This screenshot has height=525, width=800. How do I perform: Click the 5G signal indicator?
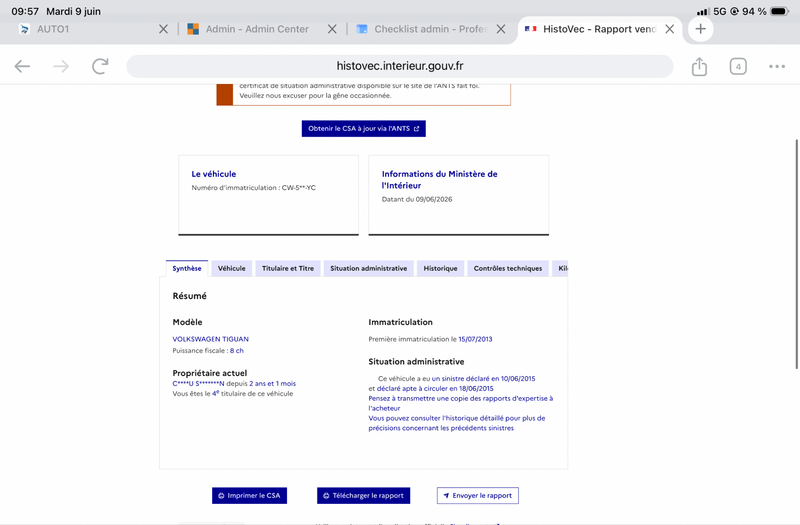[719, 11]
